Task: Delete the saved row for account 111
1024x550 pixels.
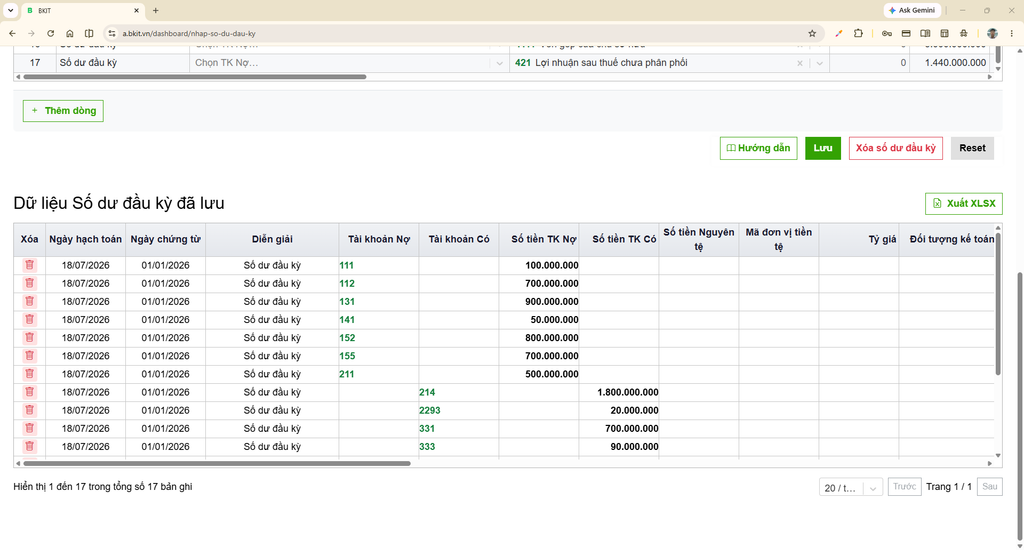Action: coord(29,265)
